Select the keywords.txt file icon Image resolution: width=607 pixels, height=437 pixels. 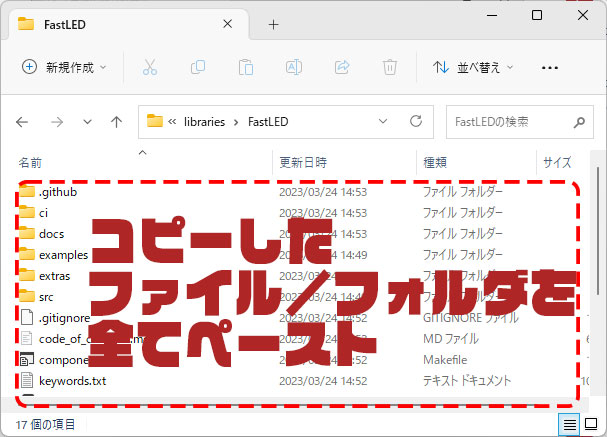[x=27, y=380]
